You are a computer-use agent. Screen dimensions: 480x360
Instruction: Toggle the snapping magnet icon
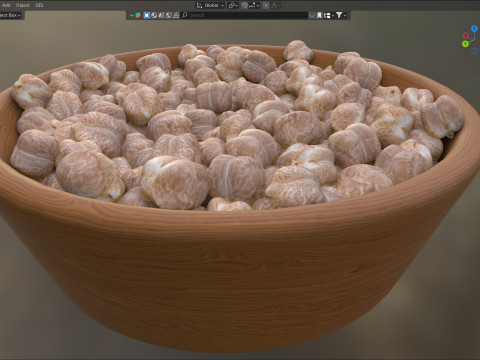[x=244, y=5]
